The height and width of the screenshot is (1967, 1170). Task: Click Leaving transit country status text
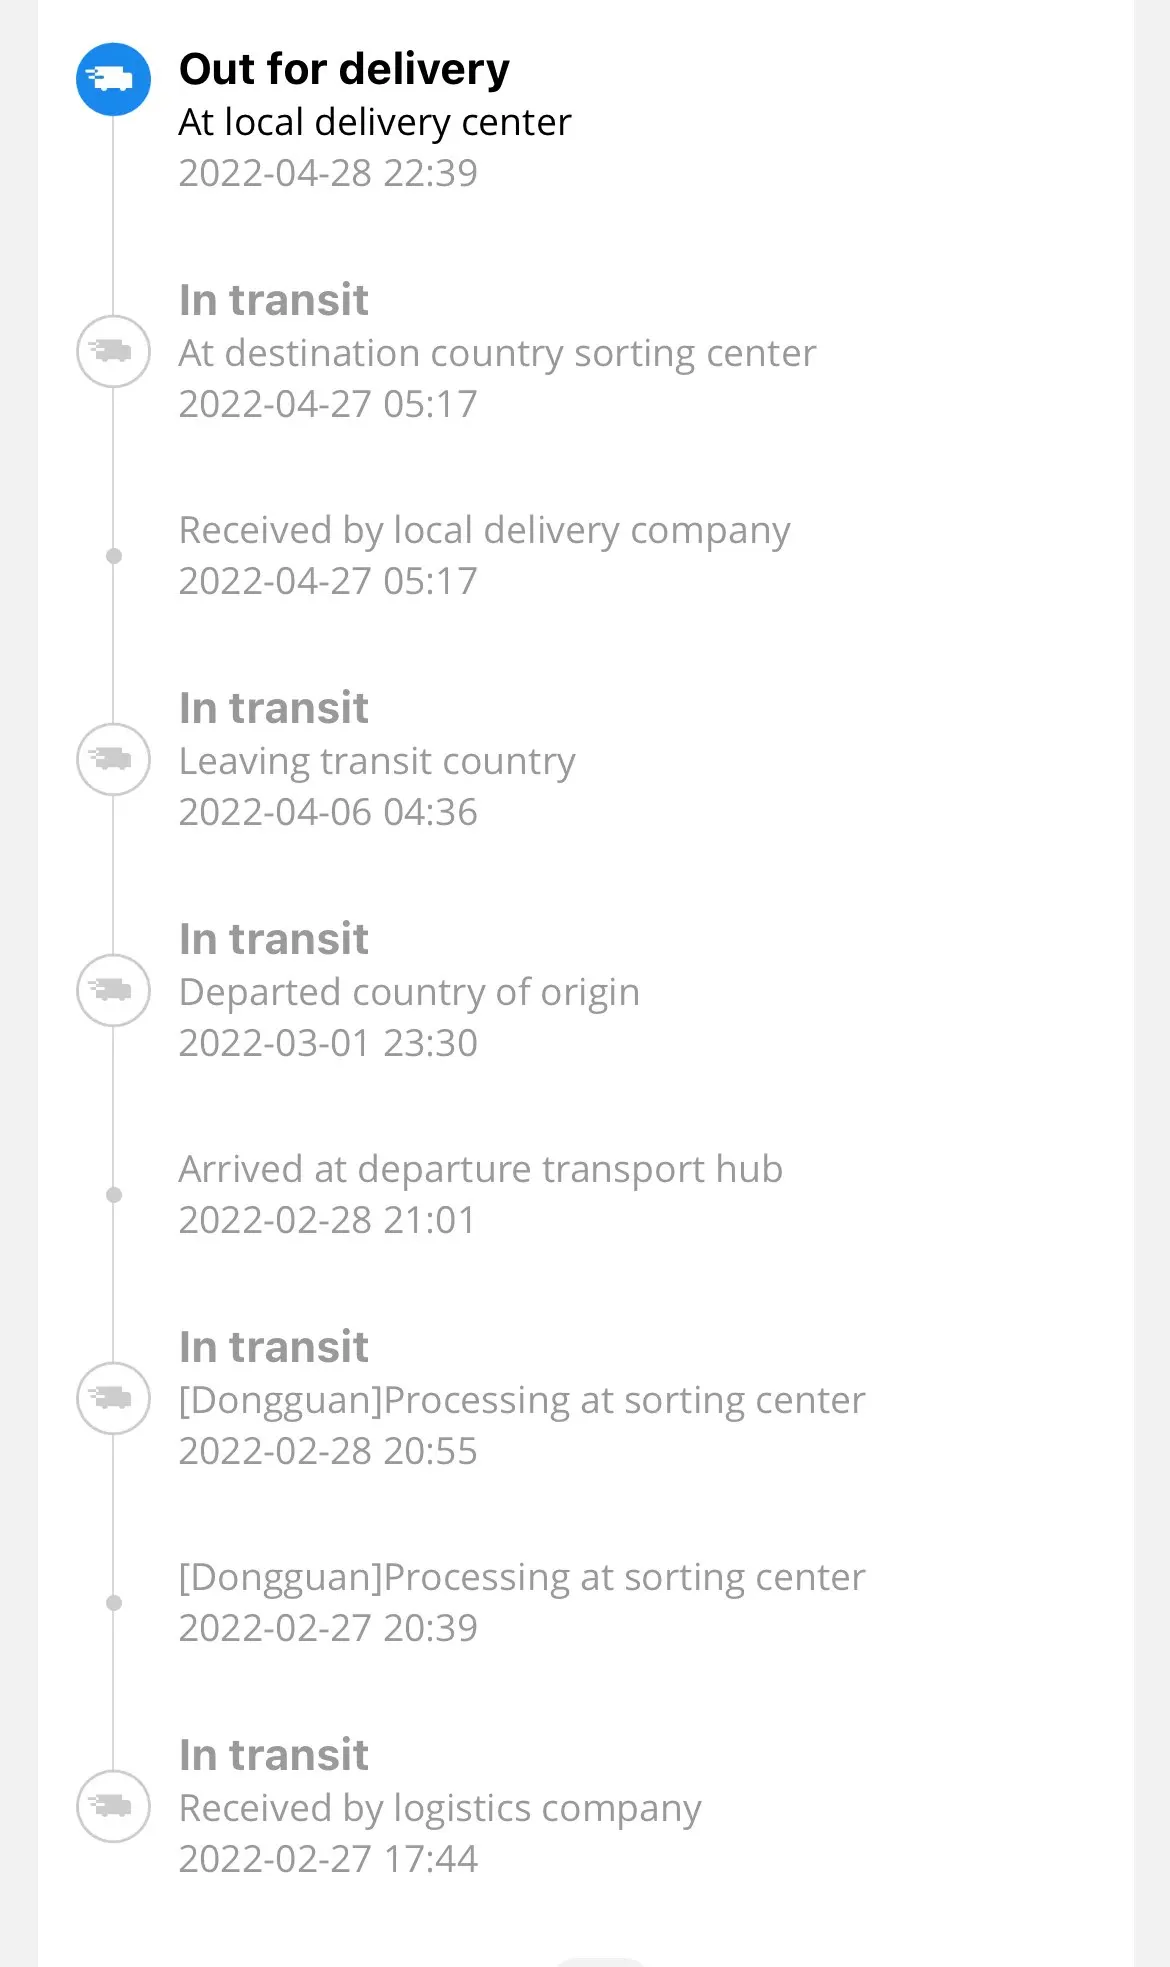pos(376,761)
